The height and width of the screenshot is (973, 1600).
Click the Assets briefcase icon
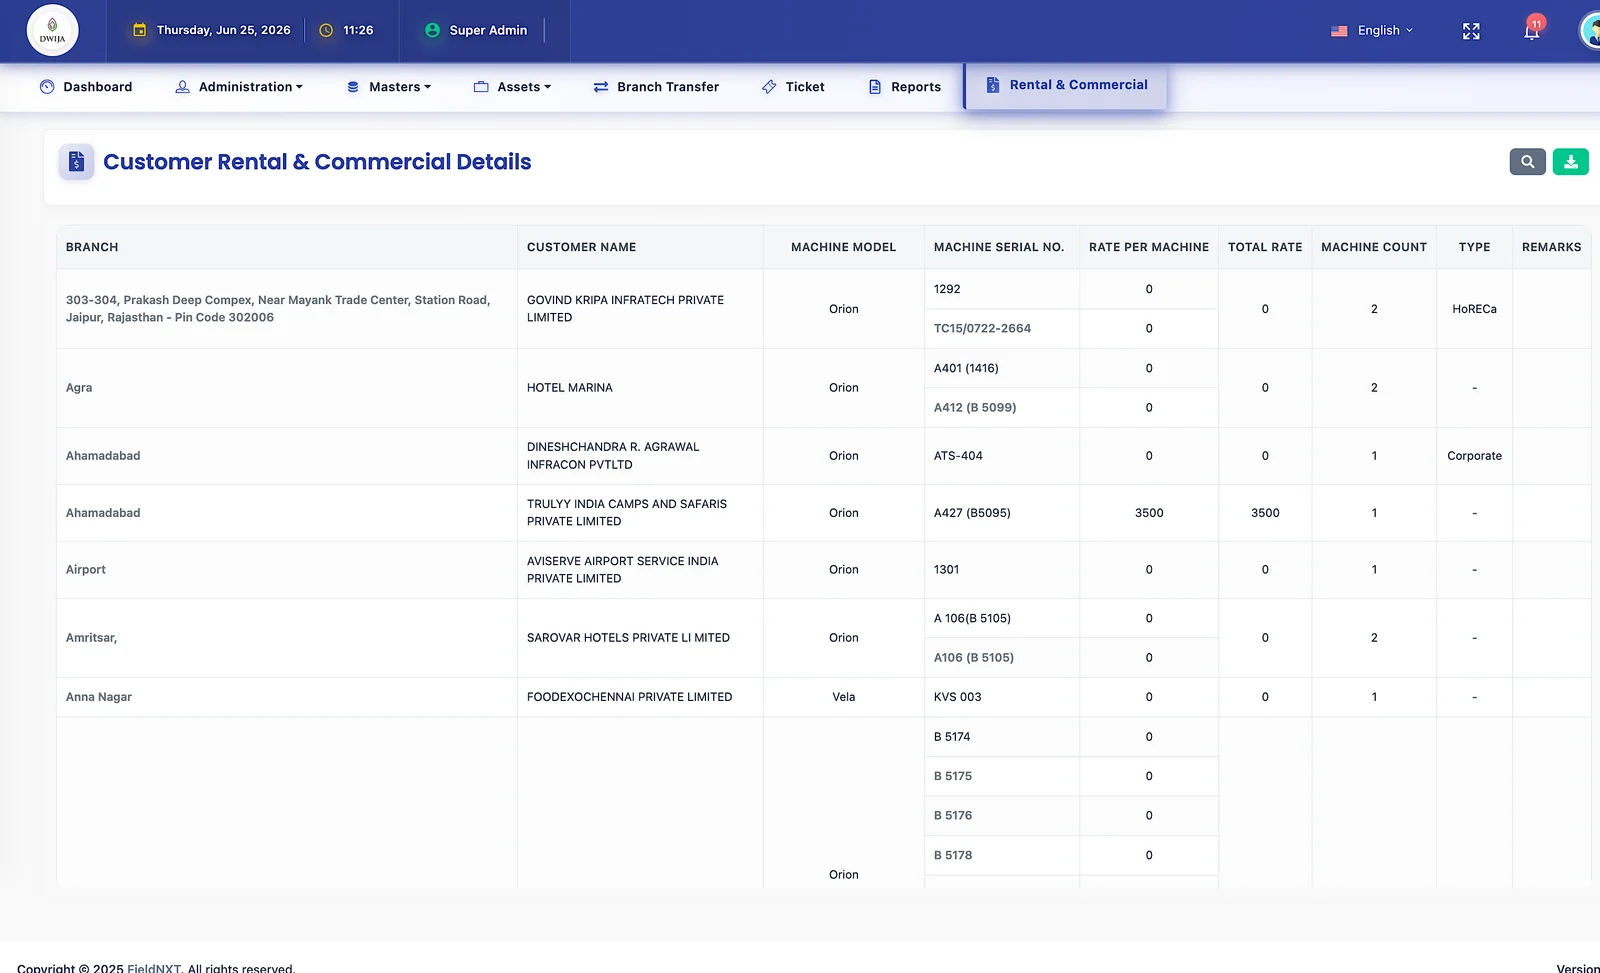pos(481,87)
